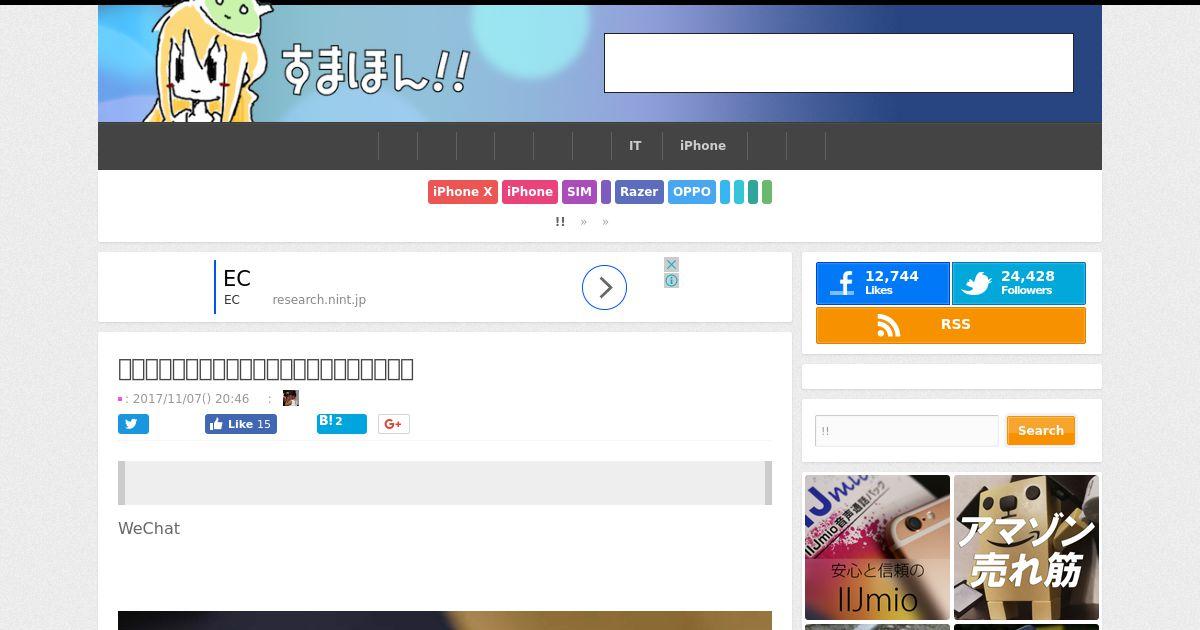1200x630 pixels.
Task: Click the Twitter 24,428 Followers button
Action: pyautogui.click(x=1018, y=284)
